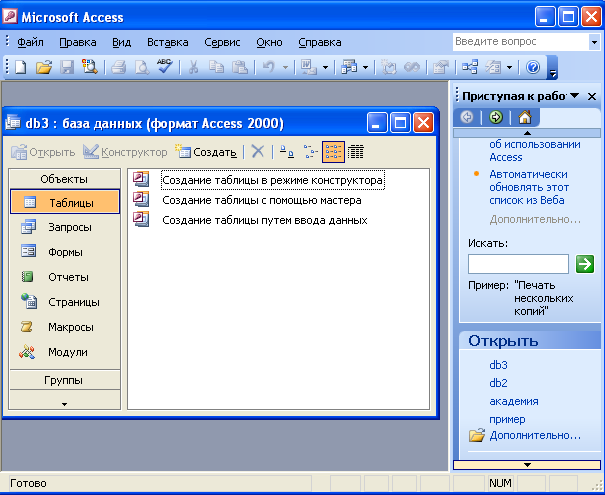Click the task pane Forward arrow
The width and height of the screenshot is (605, 495).
(x=496, y=117)
